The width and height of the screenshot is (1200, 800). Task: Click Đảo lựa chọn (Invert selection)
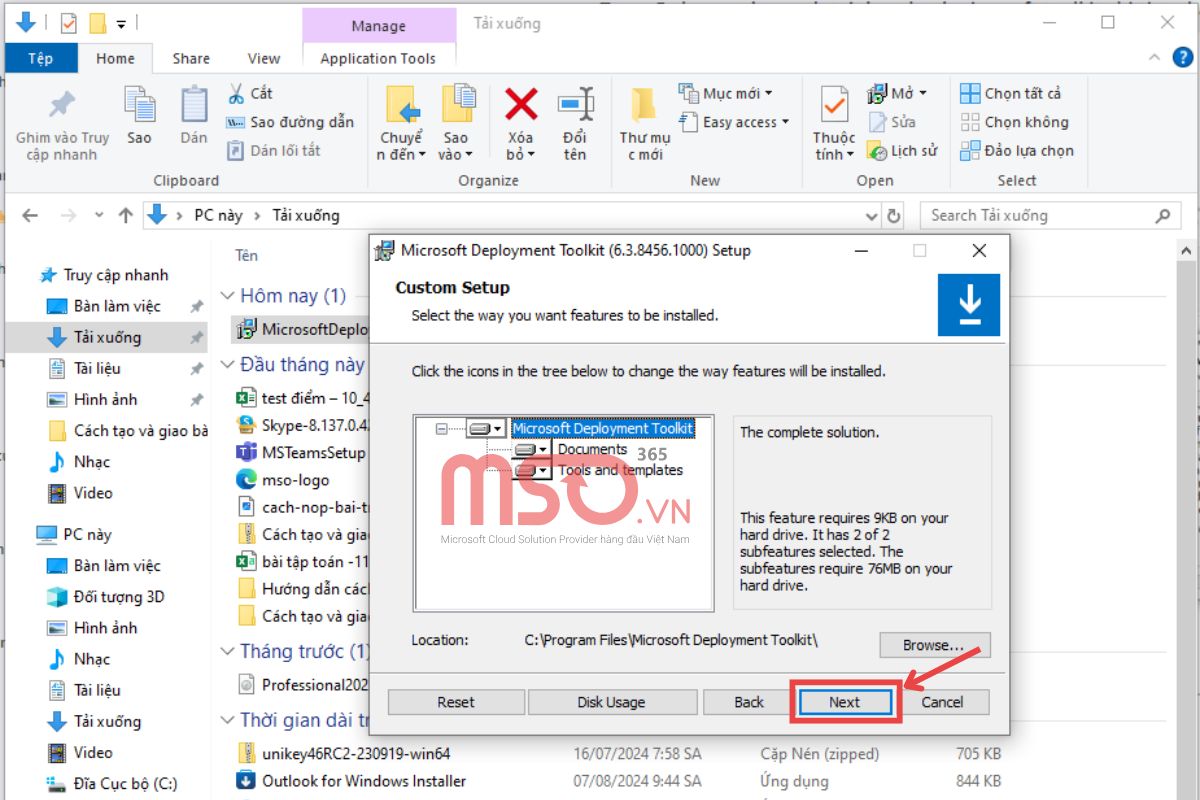coord(1017,151)
